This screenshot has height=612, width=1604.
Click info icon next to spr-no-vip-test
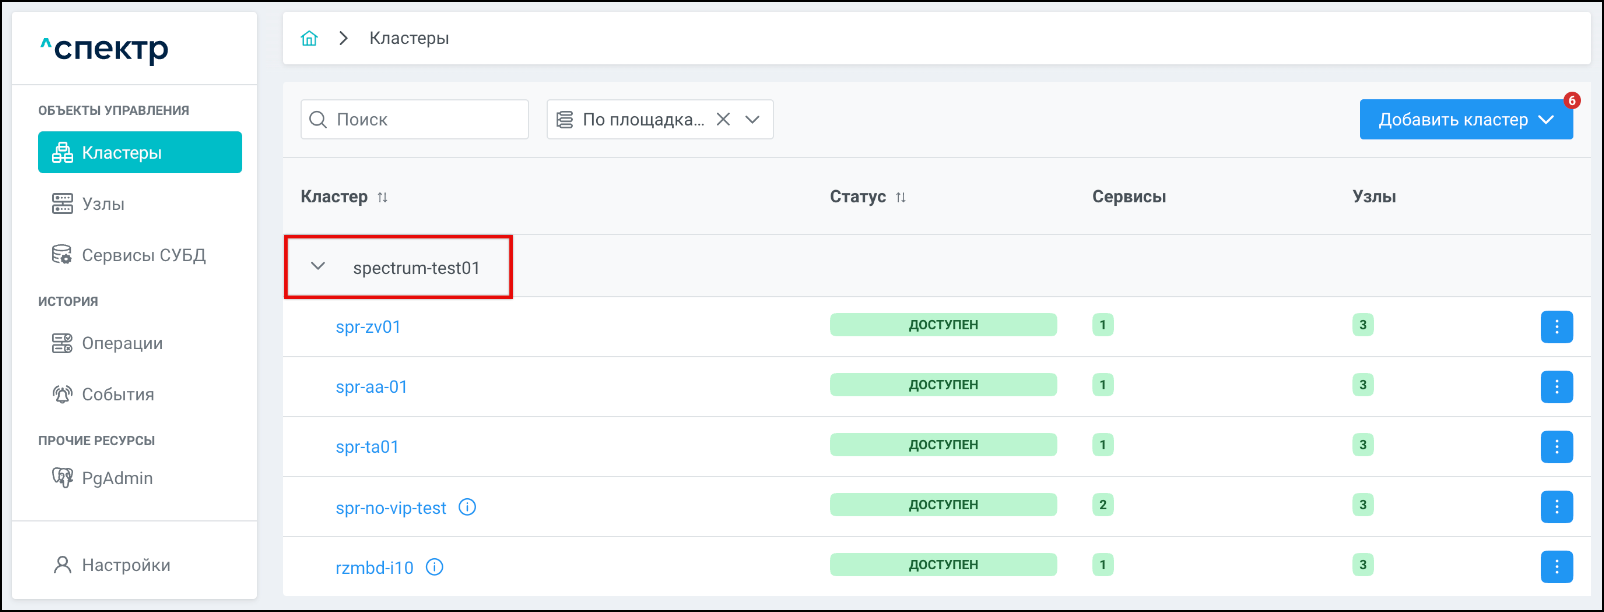467,507
